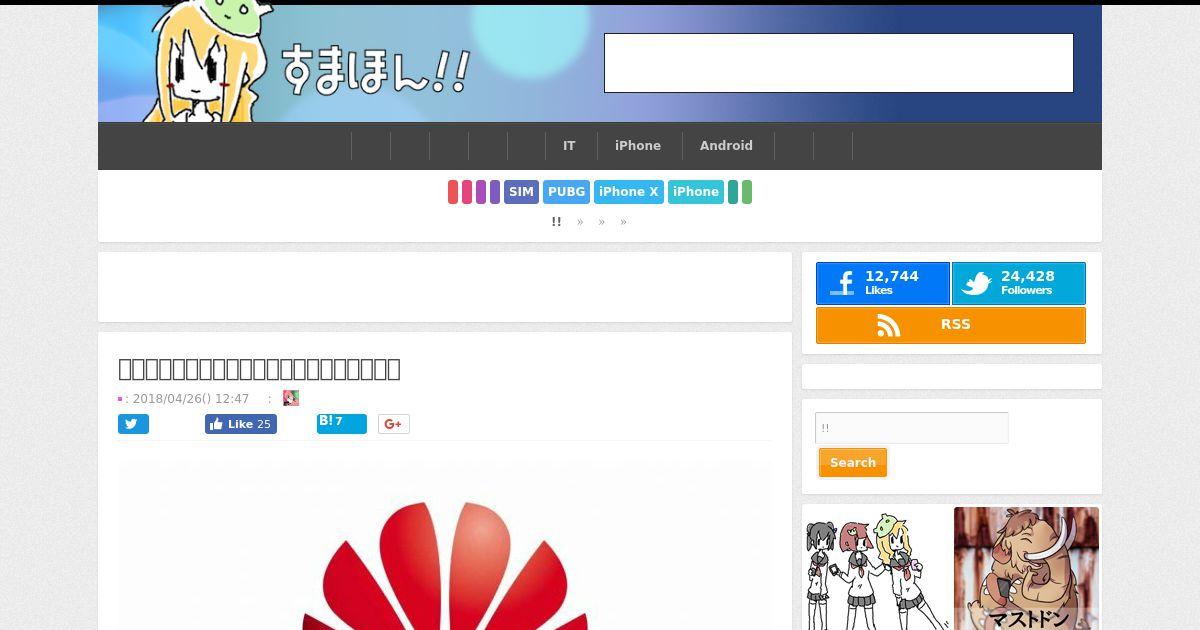
Task: Click the red tag swatch
Action: pos(453,192)
